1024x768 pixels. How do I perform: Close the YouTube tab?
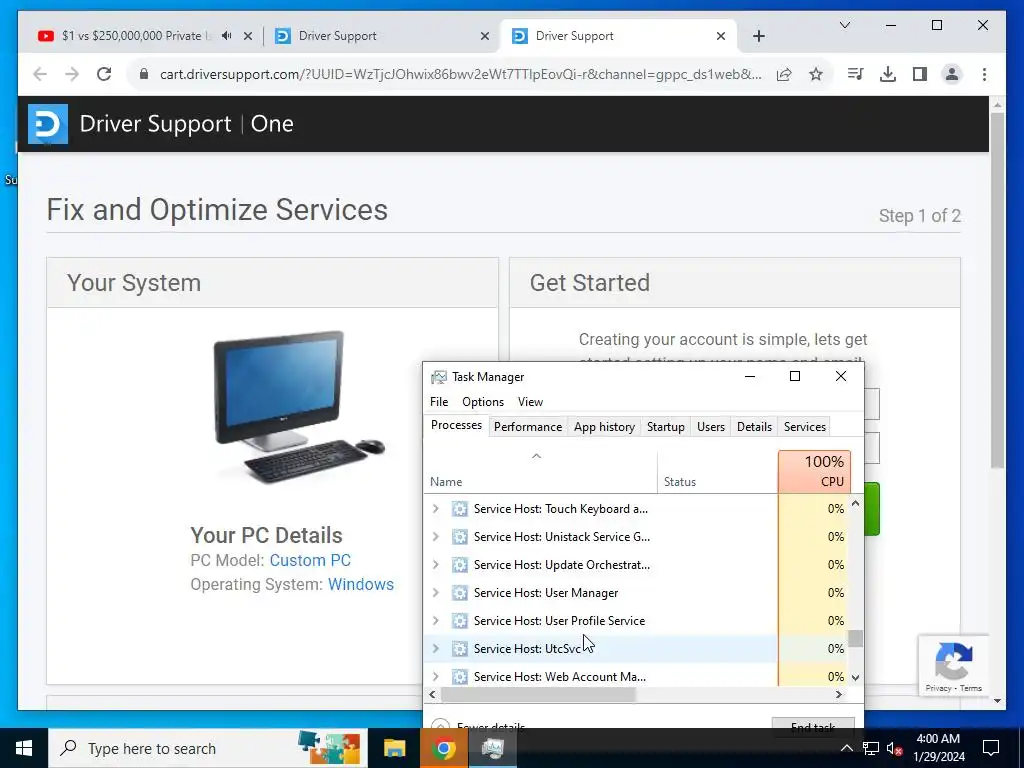pos(248,36)
